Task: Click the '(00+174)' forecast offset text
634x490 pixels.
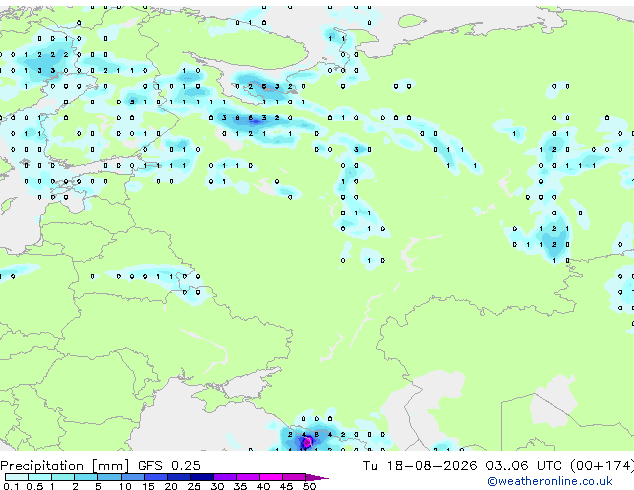Action: tap(602, 466)
